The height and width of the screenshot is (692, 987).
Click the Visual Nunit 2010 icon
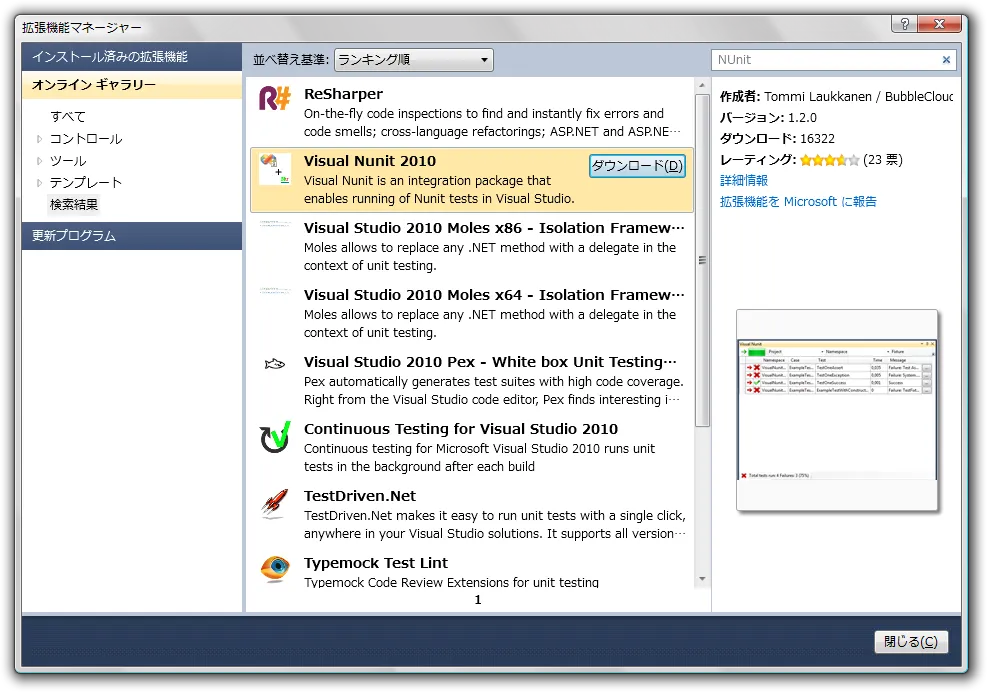(x=275, y=168)
